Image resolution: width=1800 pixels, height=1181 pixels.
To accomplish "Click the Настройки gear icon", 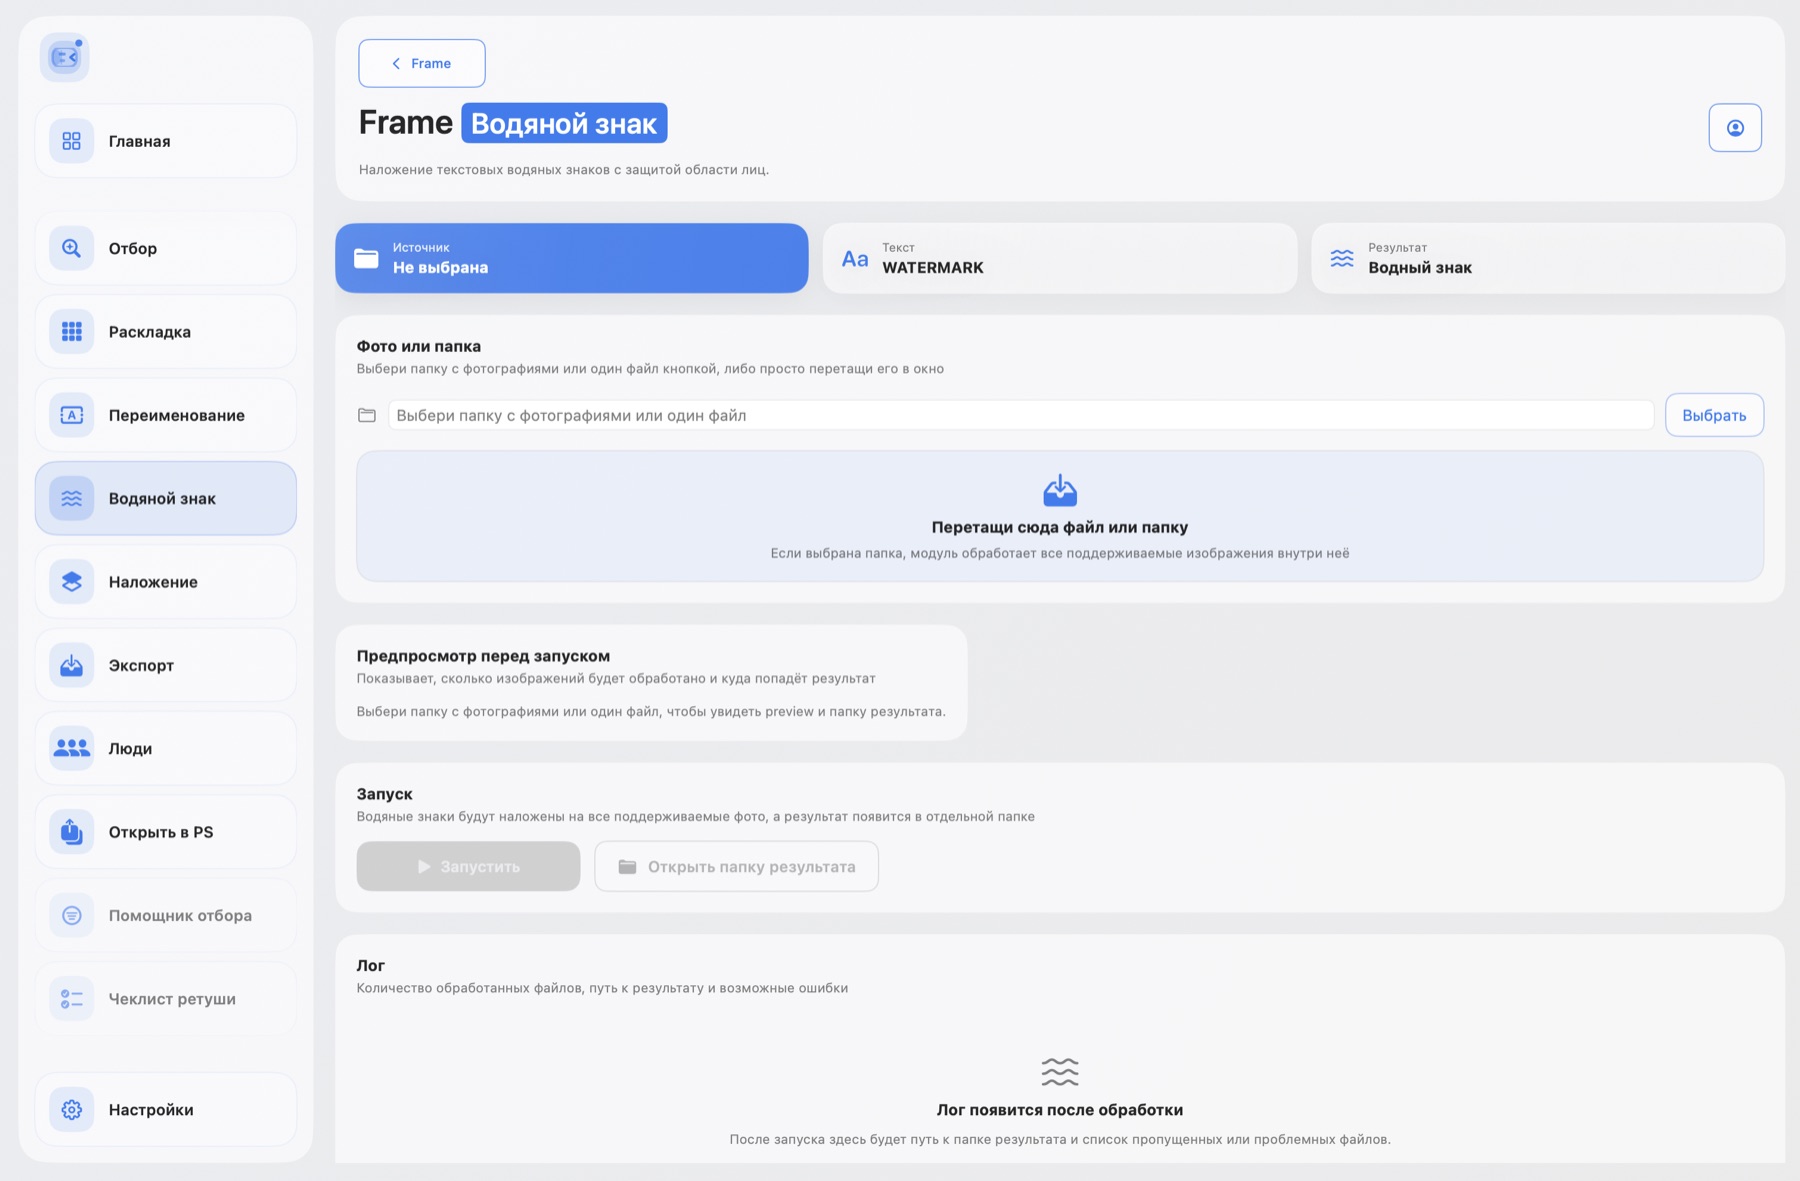I will [x=72, y=1109].
